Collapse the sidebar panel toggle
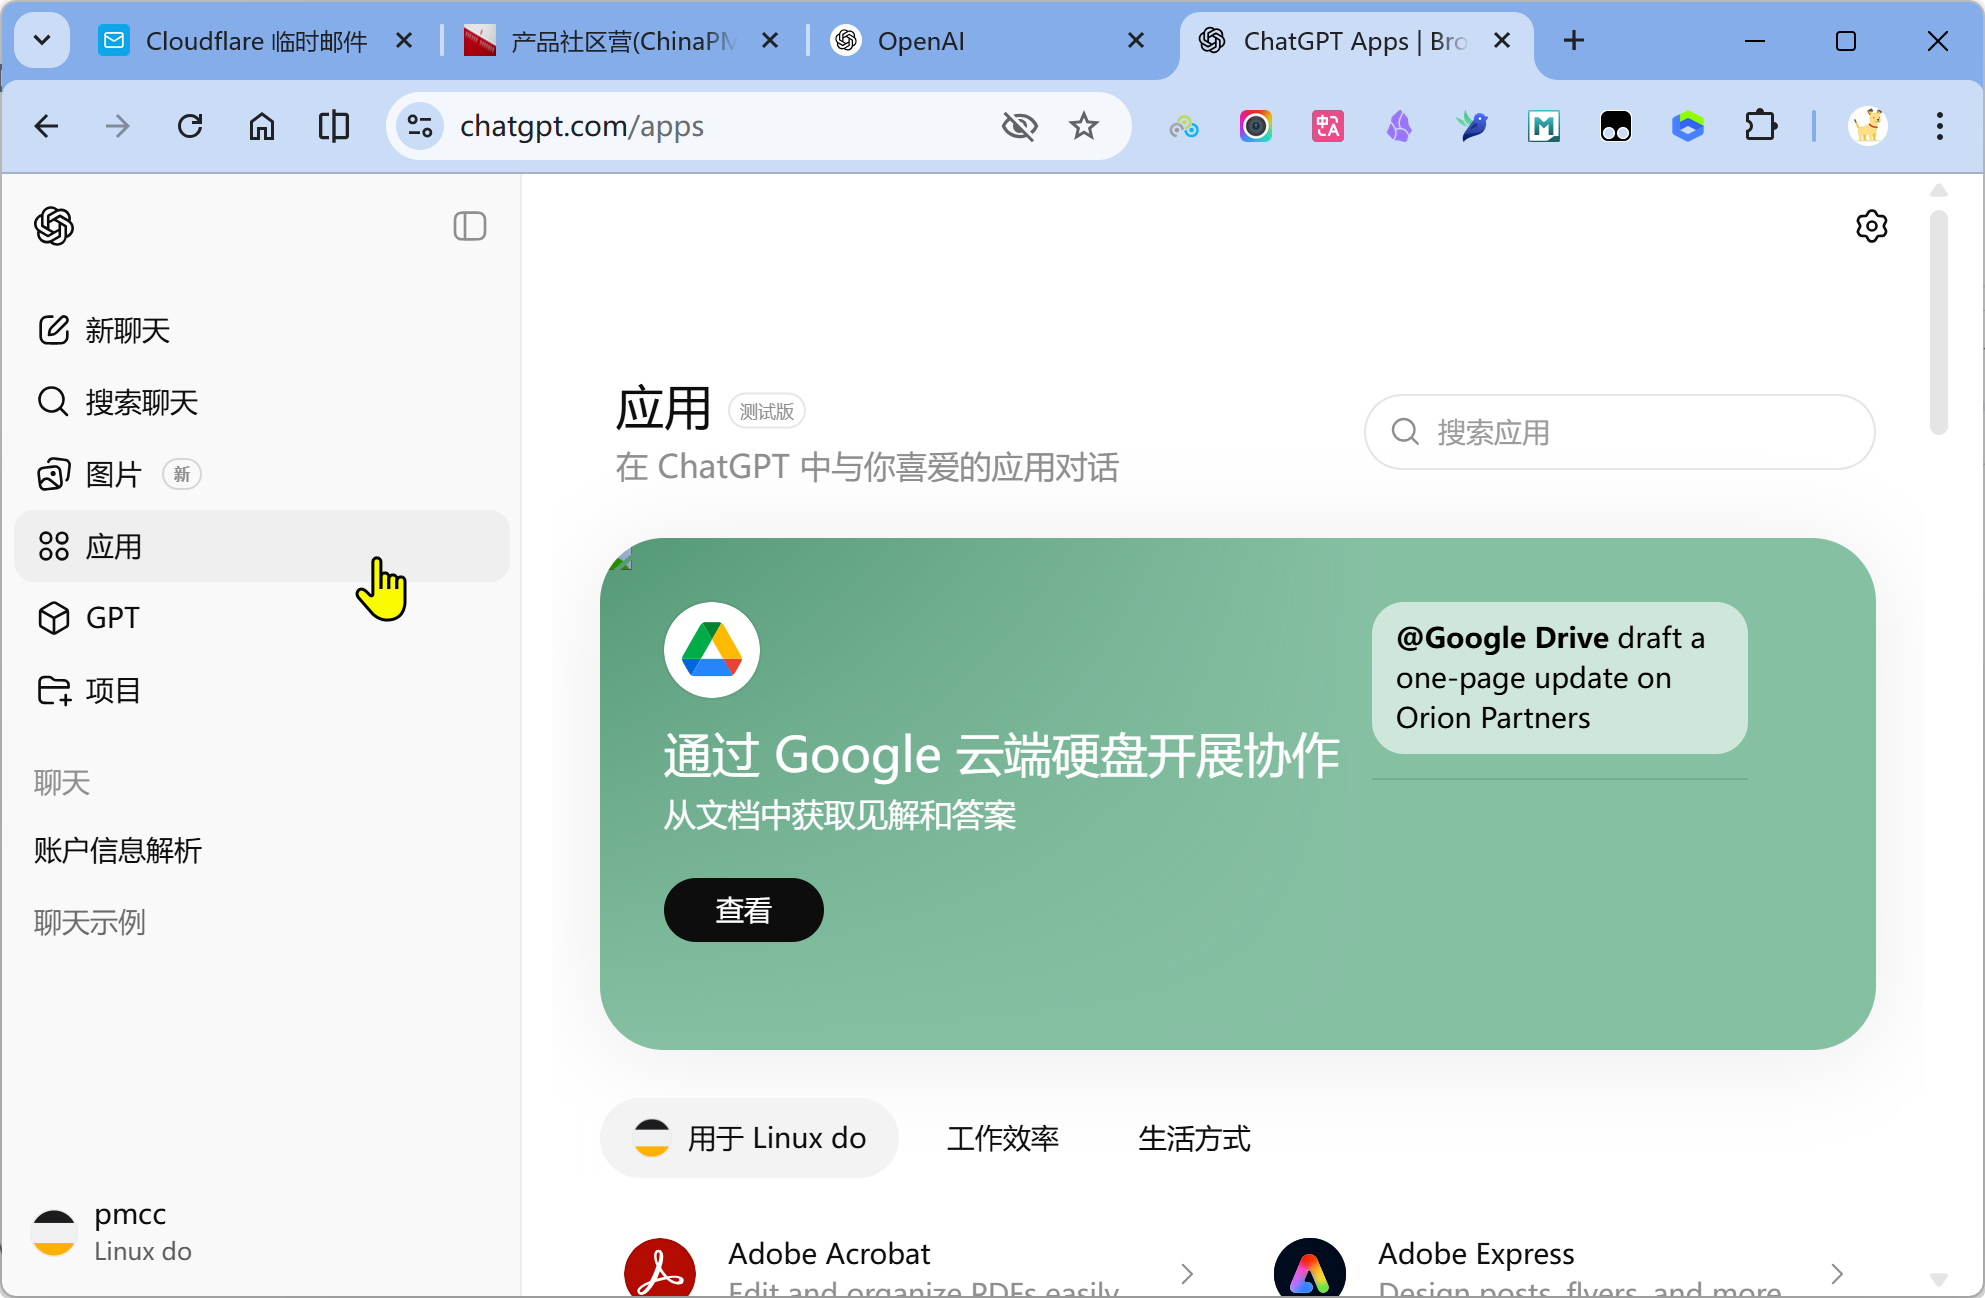This screenshot has height=1298, width=1985. [469, 226]
